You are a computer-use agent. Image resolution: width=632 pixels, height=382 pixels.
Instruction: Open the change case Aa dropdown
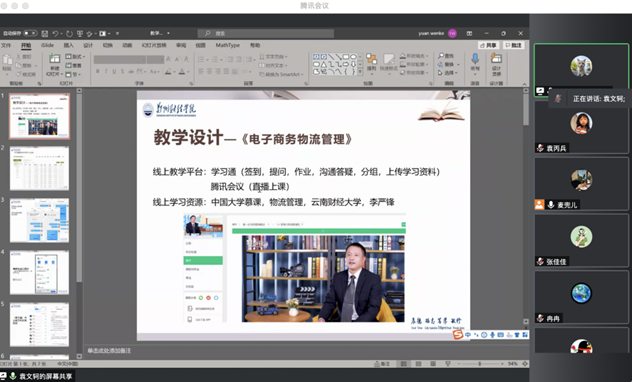[x=155, y=71]
